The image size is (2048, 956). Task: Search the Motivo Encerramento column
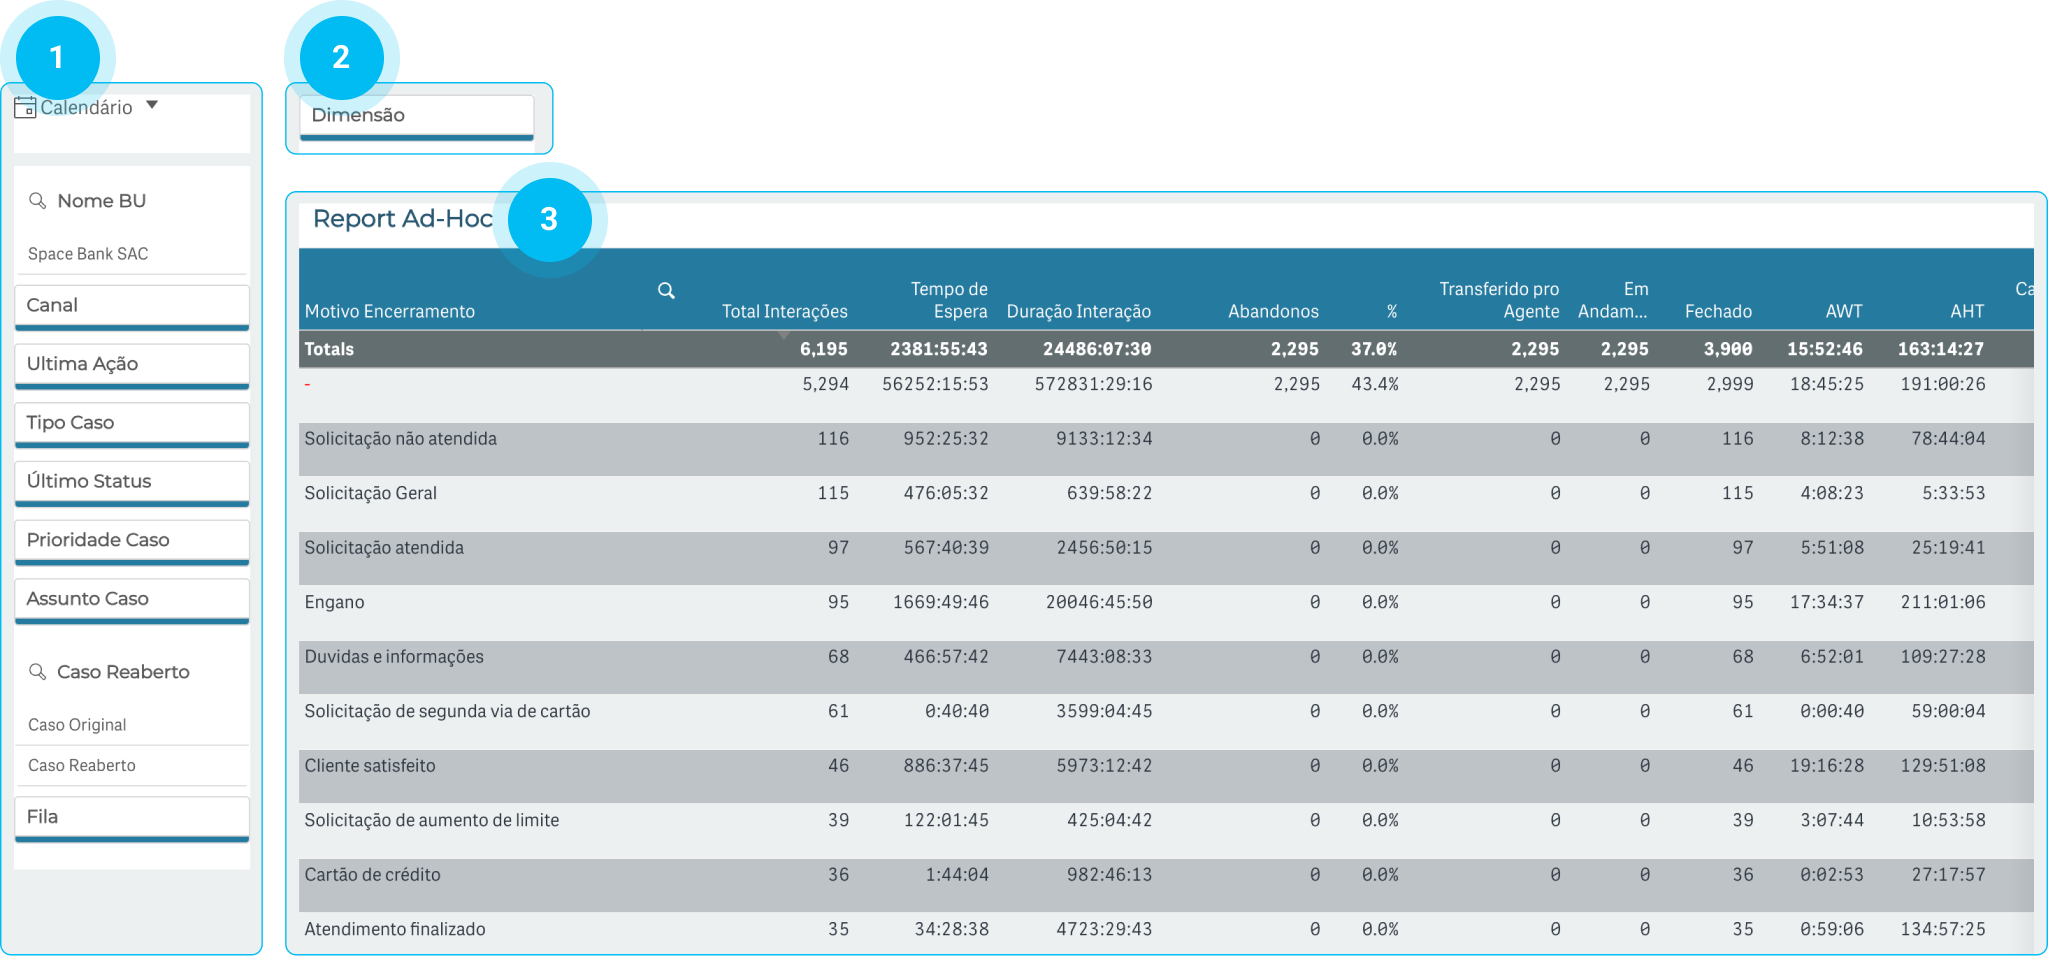(666, 291)
